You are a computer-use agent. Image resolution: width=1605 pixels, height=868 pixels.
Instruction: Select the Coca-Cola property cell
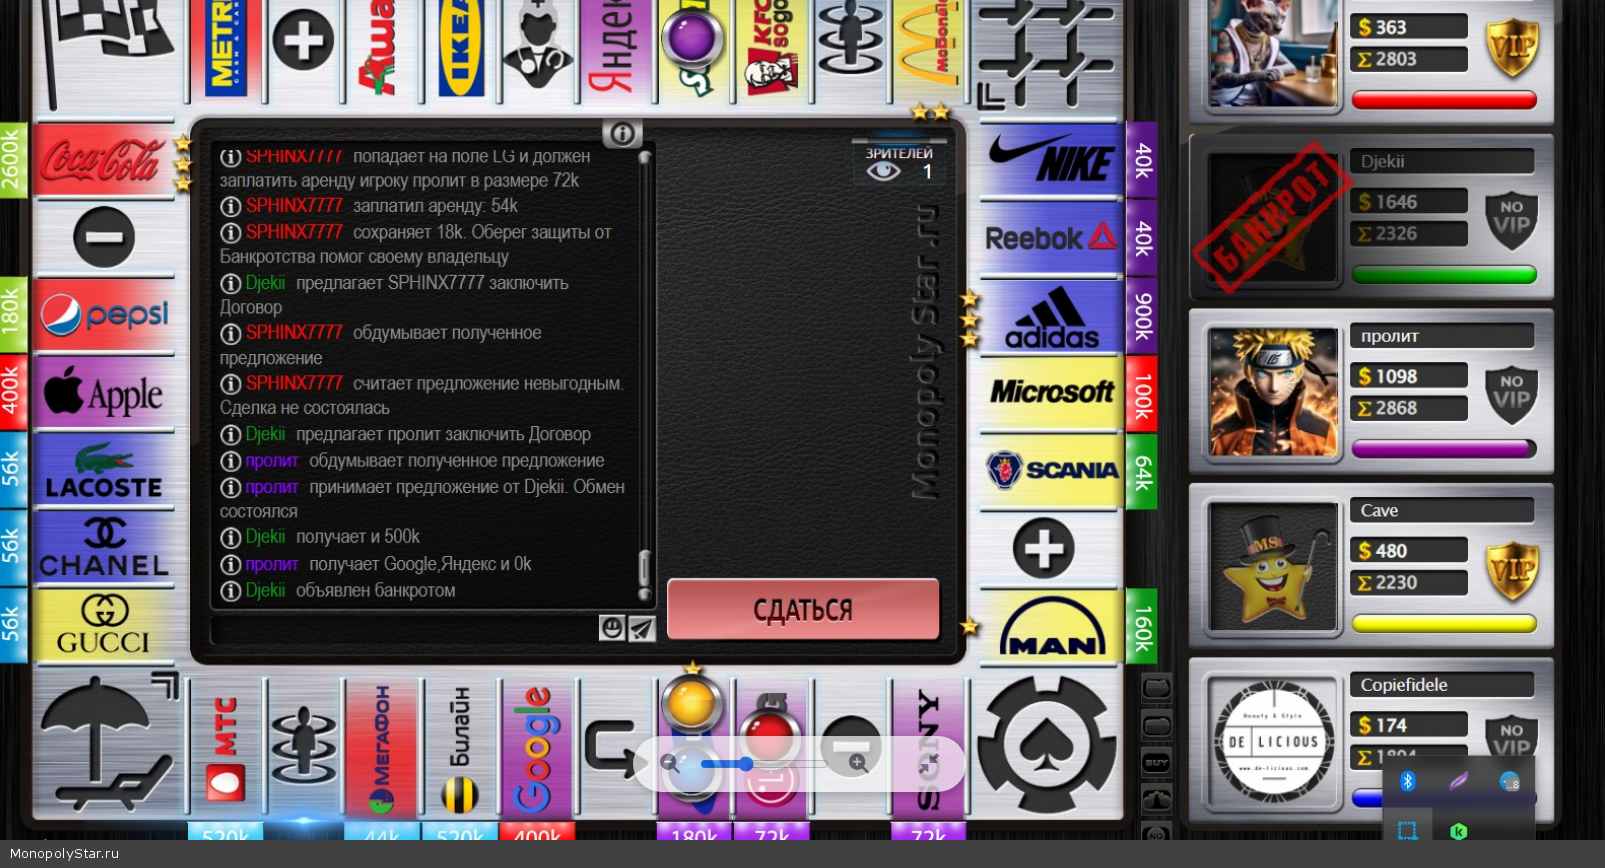[103, 160]
